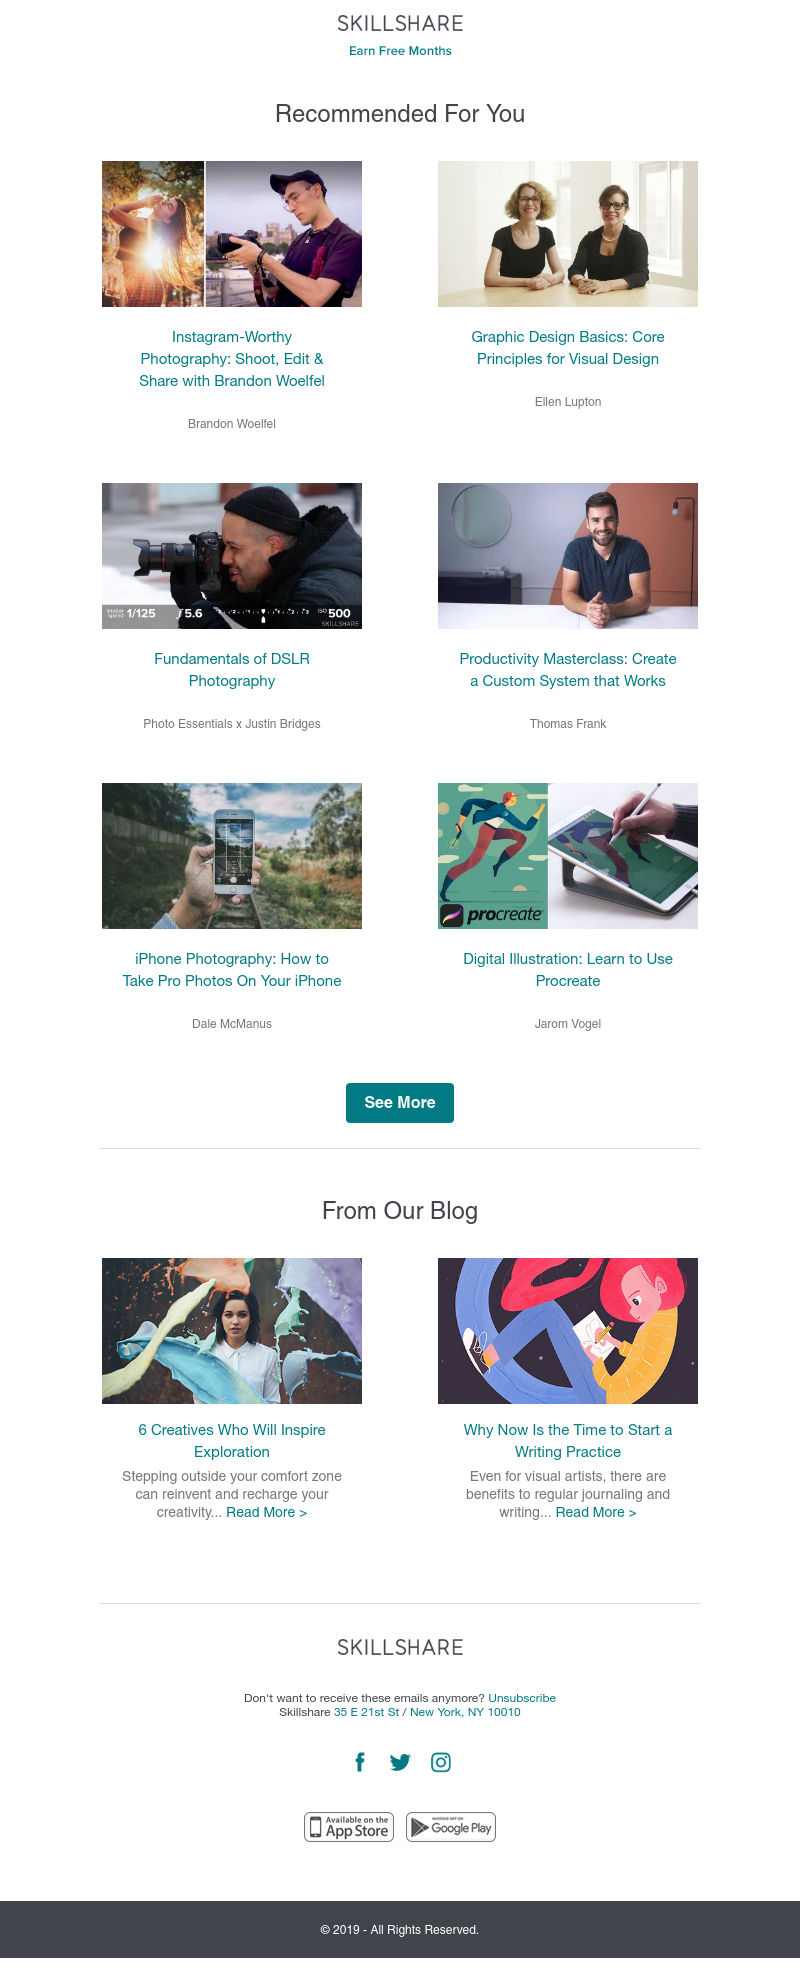Open the 35 E 21st St address link
This screenshot has height=1977, width=800.
tap(366, 1712)
